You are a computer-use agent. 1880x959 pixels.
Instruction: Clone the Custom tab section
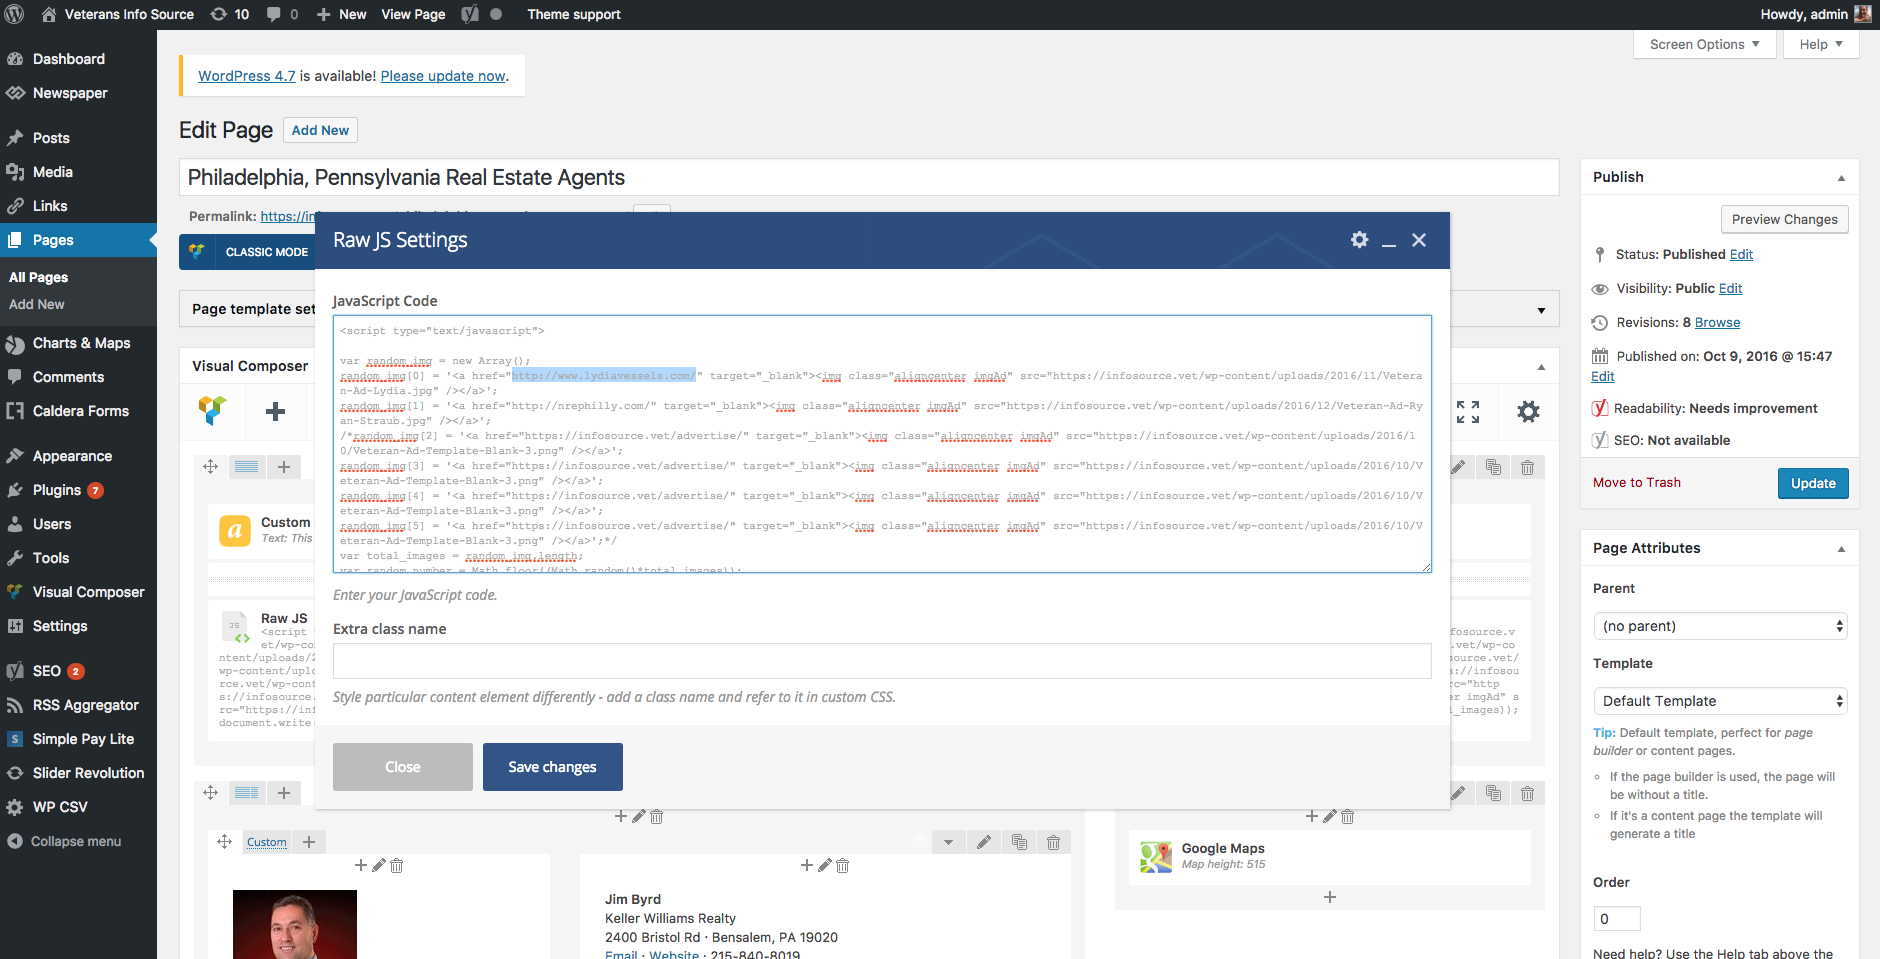pyautogui.click(x=1019, y=842)
